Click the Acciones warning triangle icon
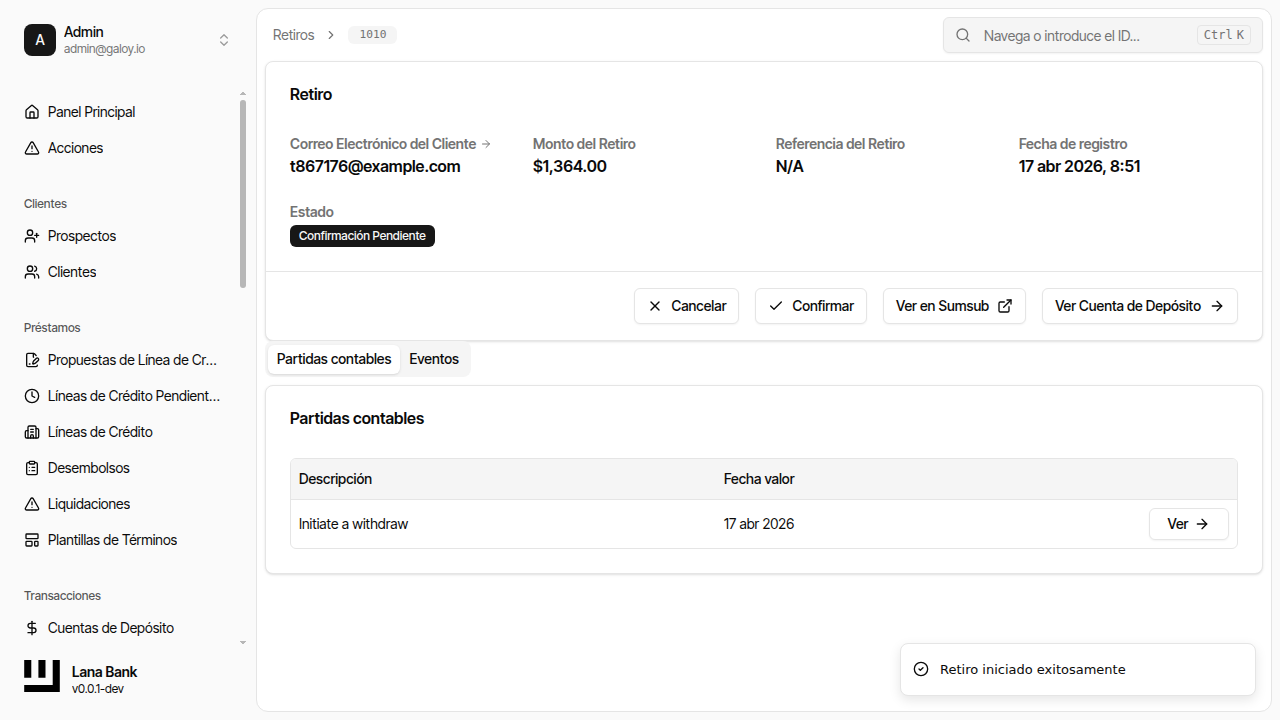This screenshot has width=1280, height=720. [x=32, y=148]
